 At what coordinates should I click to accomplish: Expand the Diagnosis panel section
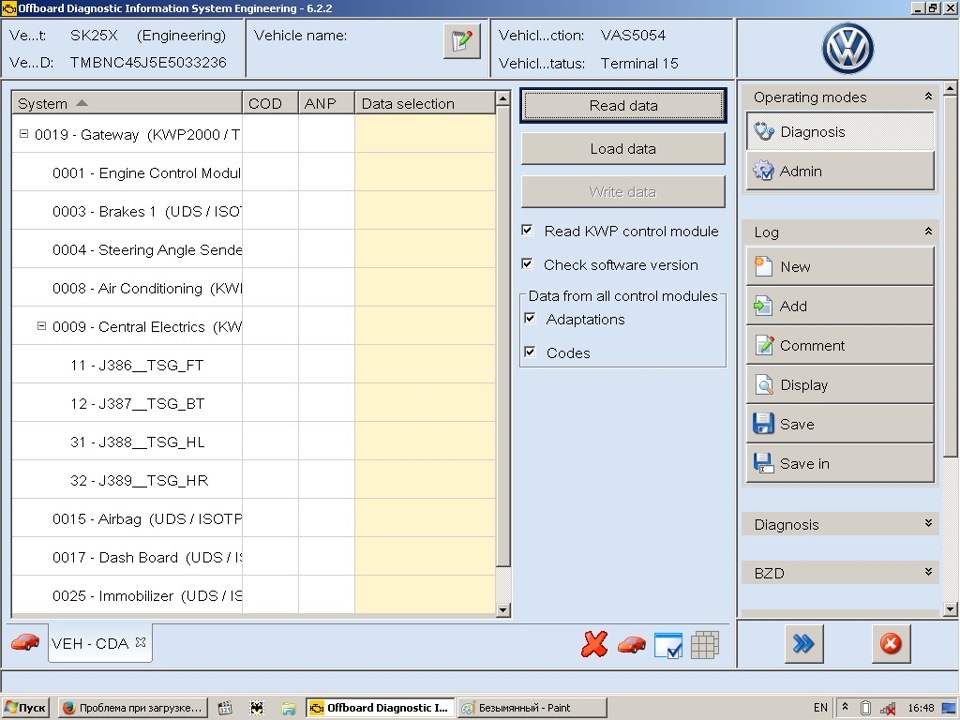click(928, 523)
